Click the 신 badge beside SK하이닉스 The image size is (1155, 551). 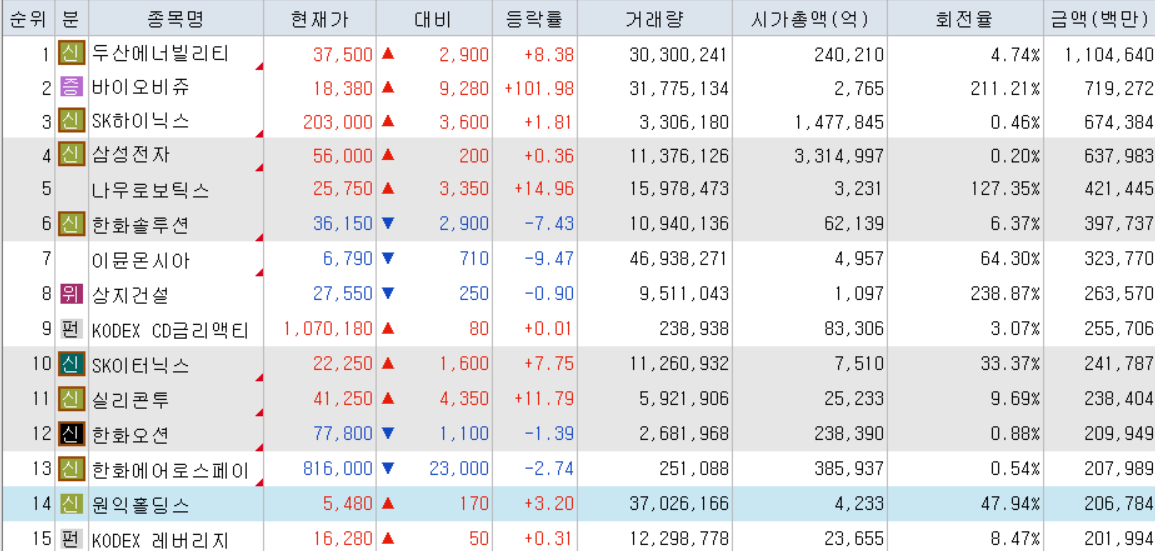71,121
